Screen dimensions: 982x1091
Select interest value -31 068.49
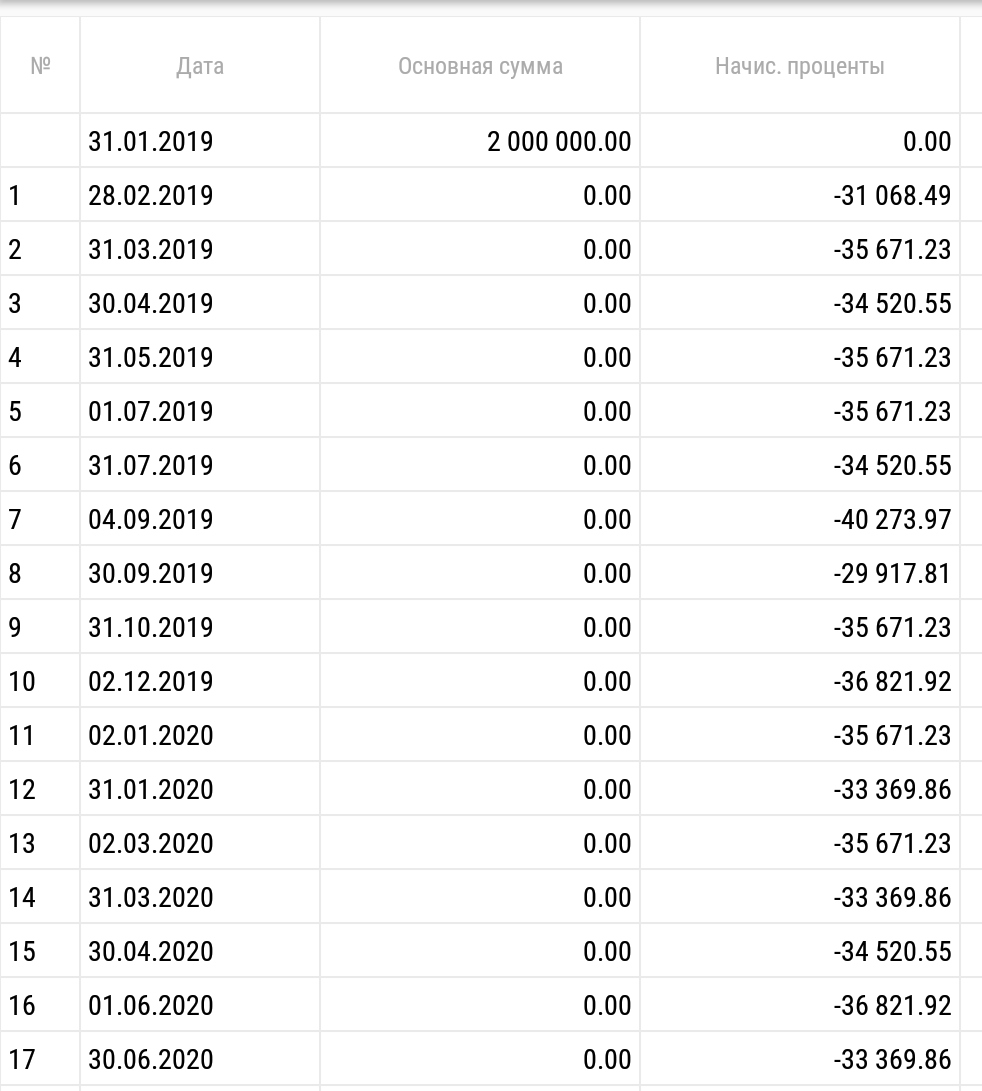click(891, 195)
